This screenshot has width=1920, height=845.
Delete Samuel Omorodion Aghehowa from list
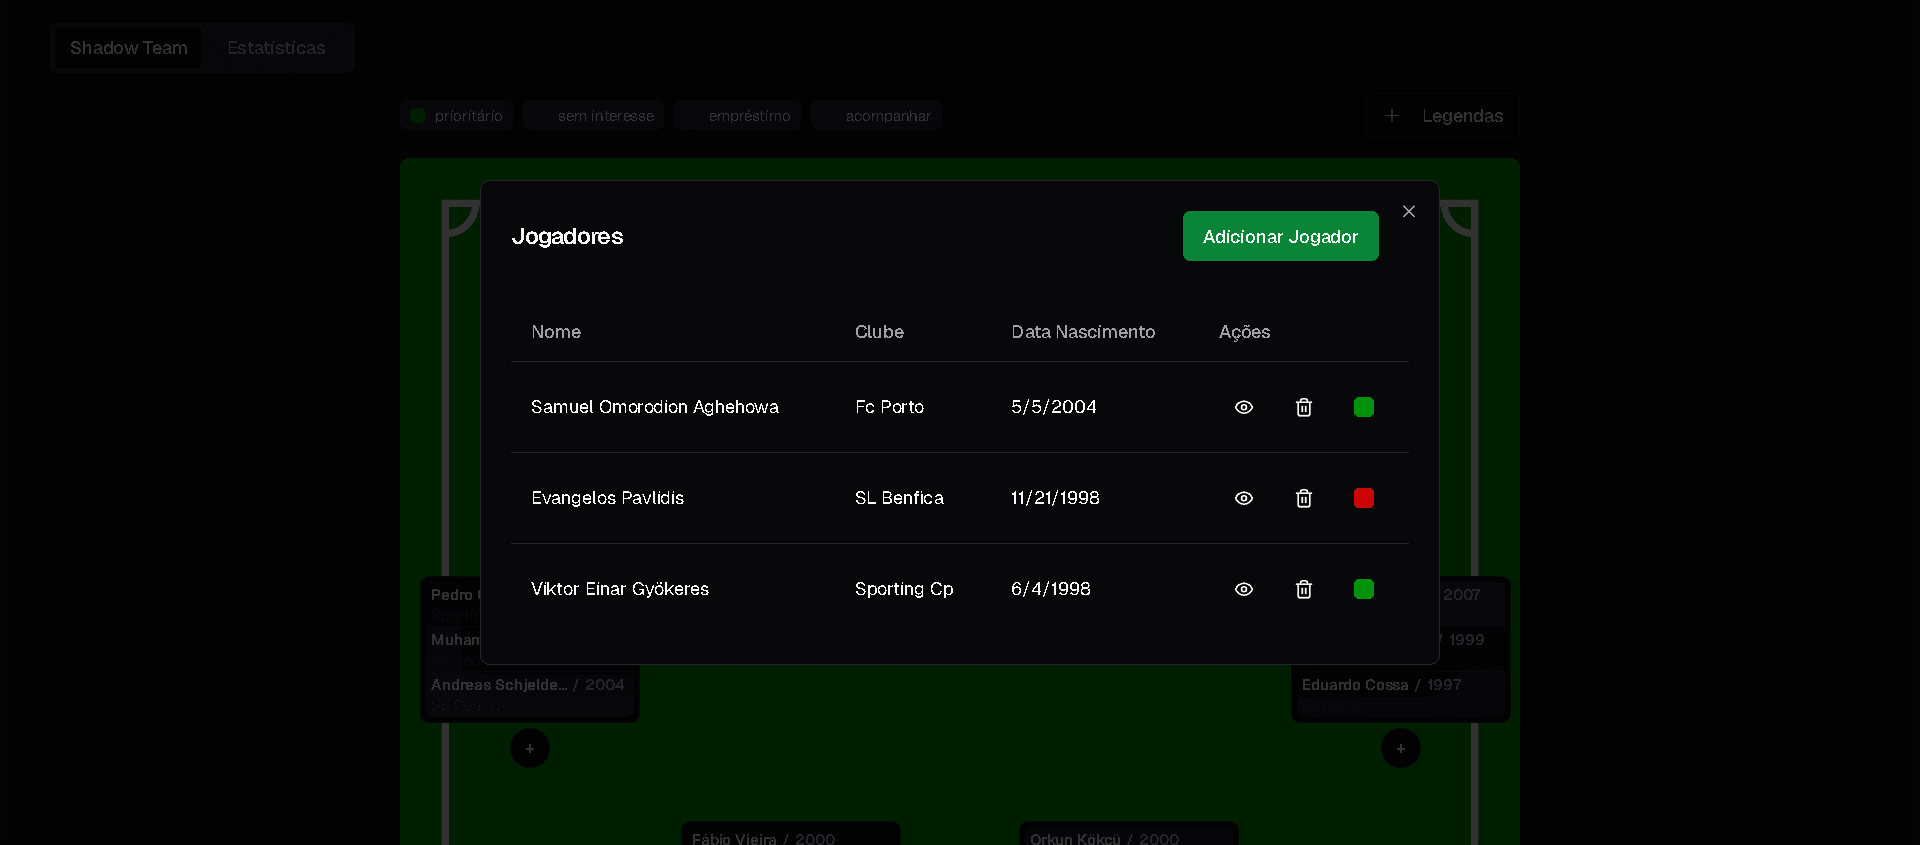pyautogui.click(x=1303, y=407)
